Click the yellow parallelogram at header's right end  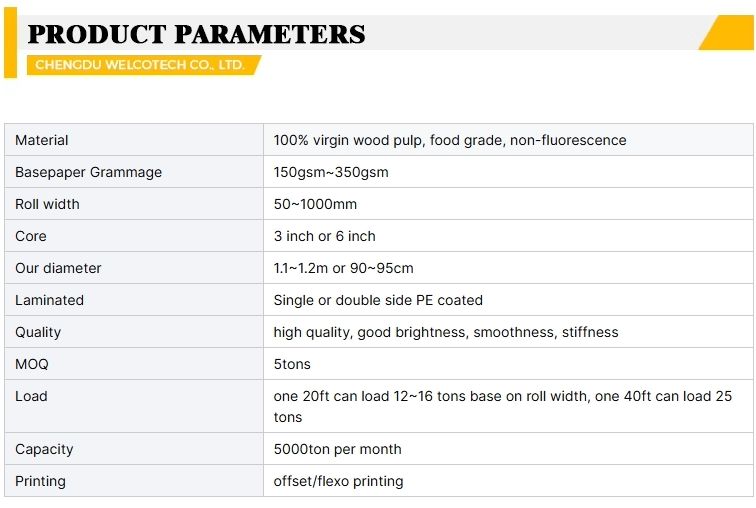click(726, 32)
